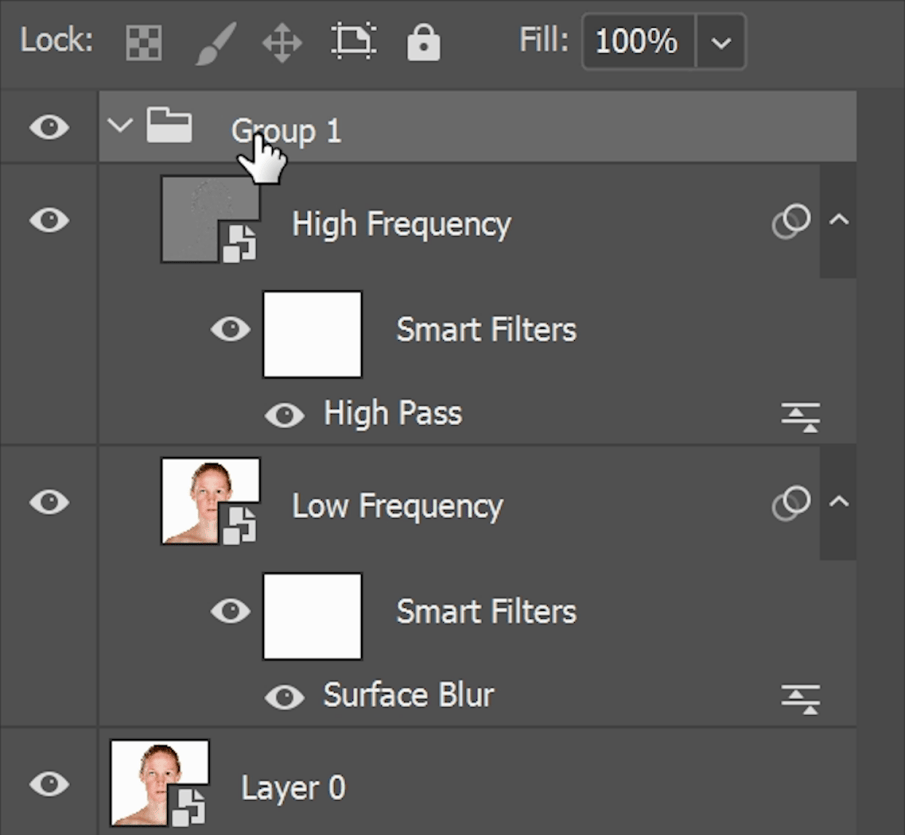Click the lock transparent pixels icon
Viewport: 905px width, 835px height.
point(143,42)
